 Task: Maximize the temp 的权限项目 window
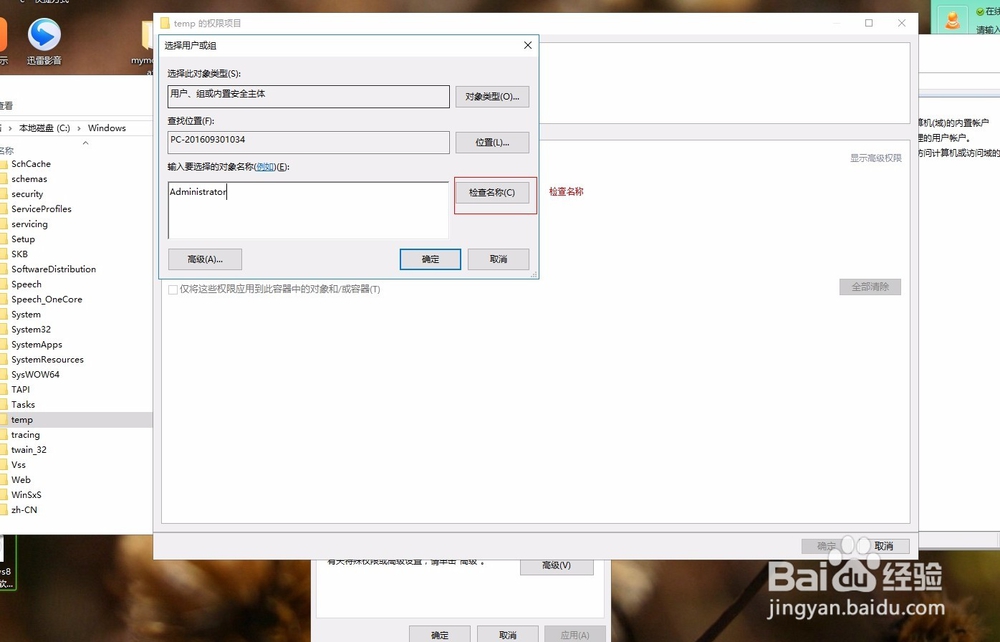[869, 23]
